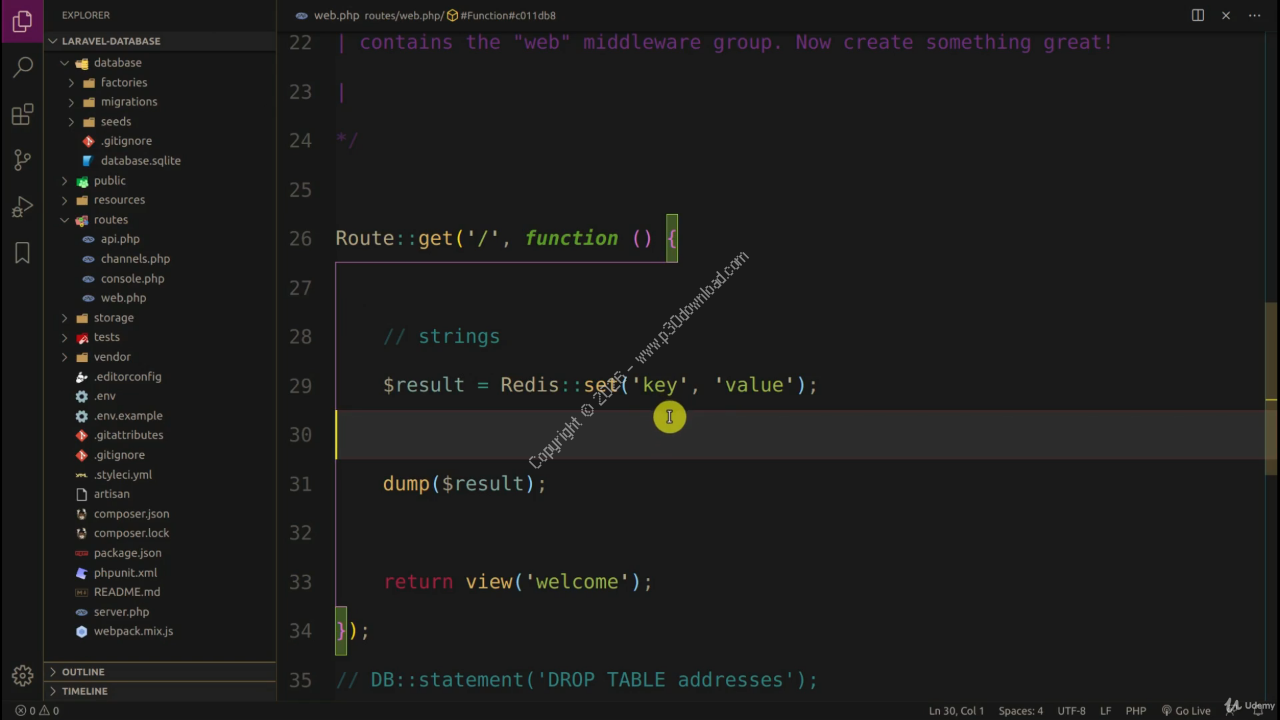
Task: Collapse the LARAVEL-DATABASE root section
Action: point(53,41)
